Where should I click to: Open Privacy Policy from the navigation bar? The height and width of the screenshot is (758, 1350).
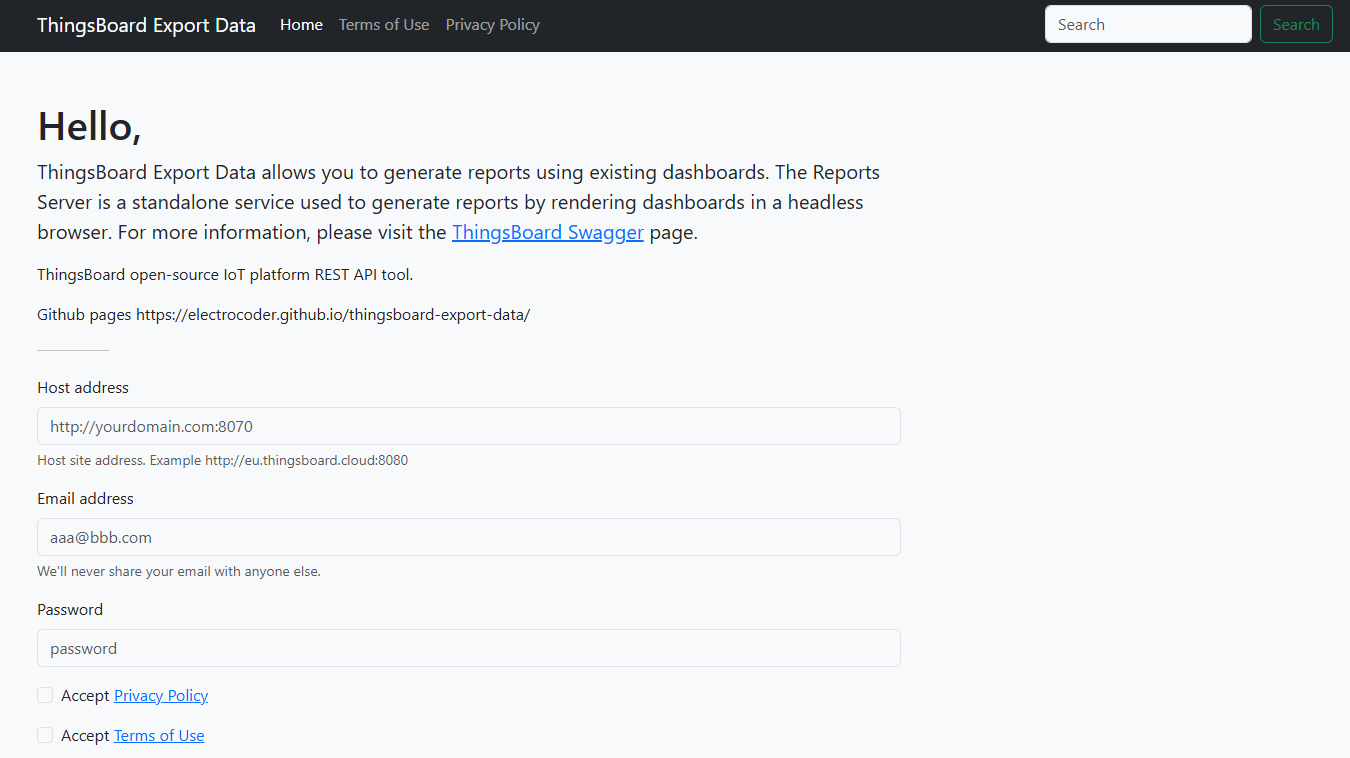(492, 24)
